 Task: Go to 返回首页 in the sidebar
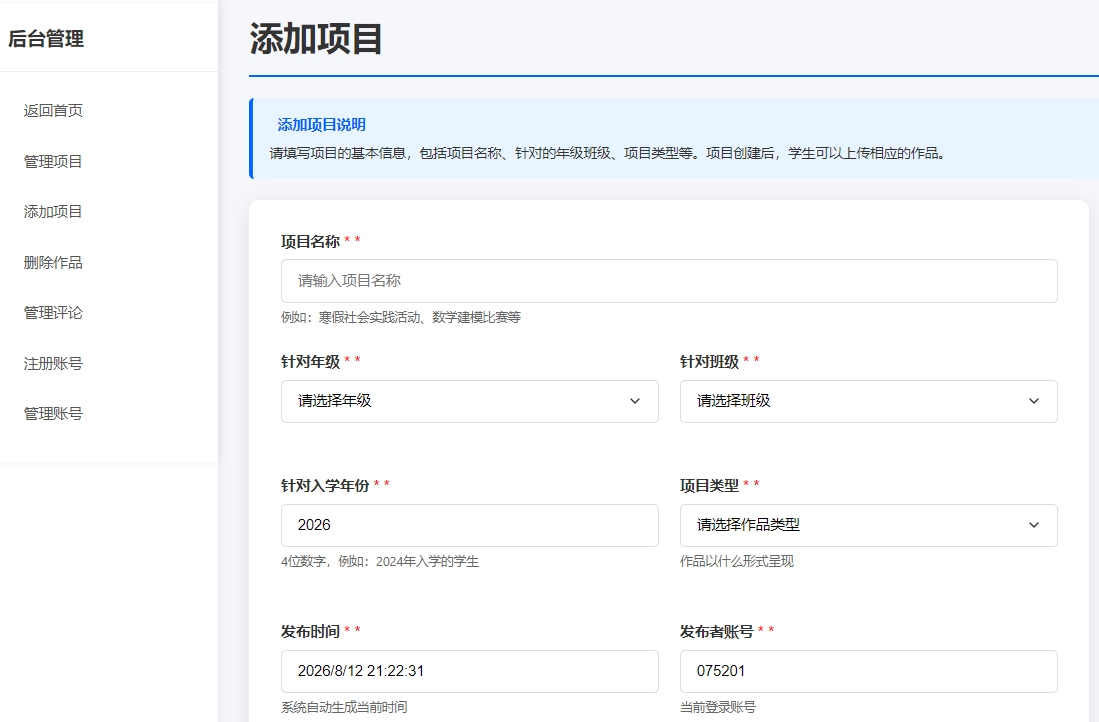[53, 111]
